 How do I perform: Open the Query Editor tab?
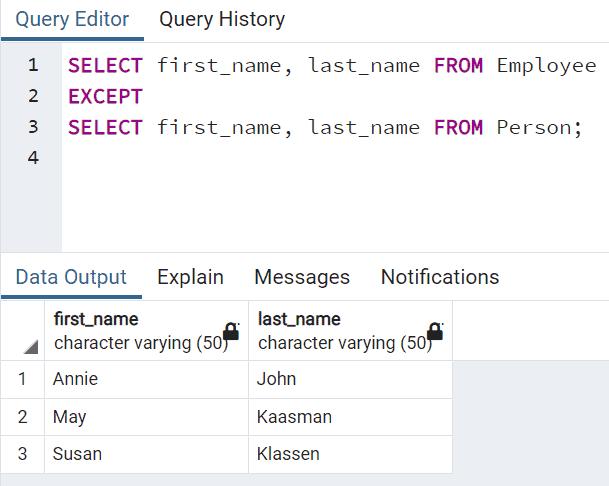point(72,19)
